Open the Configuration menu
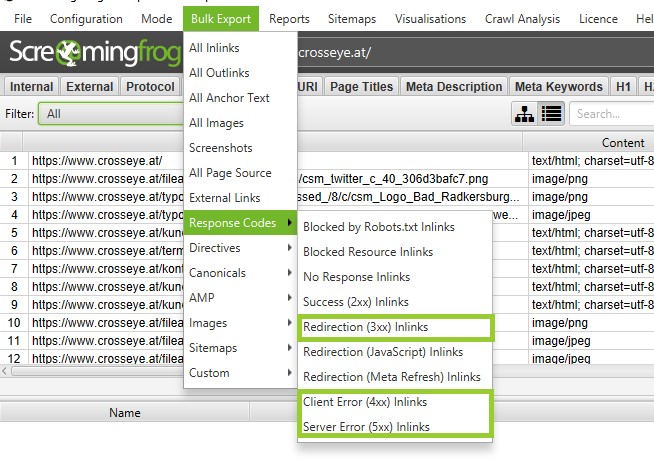 point(86,19)
